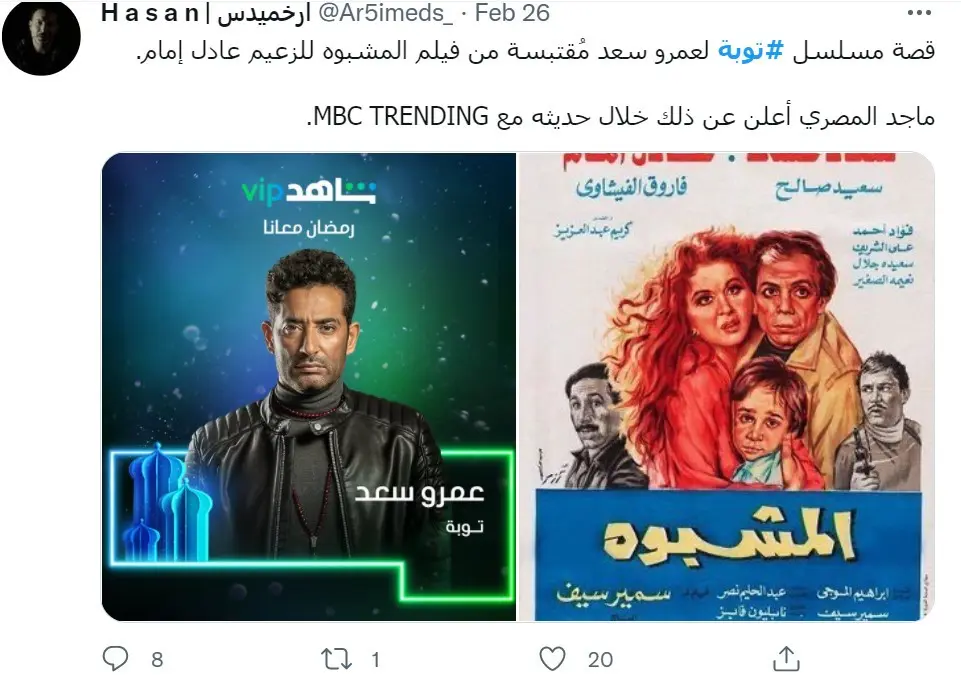The image size is (961, 675).
Task: Click the retweet arrows icon
Action: pos(336,659)
